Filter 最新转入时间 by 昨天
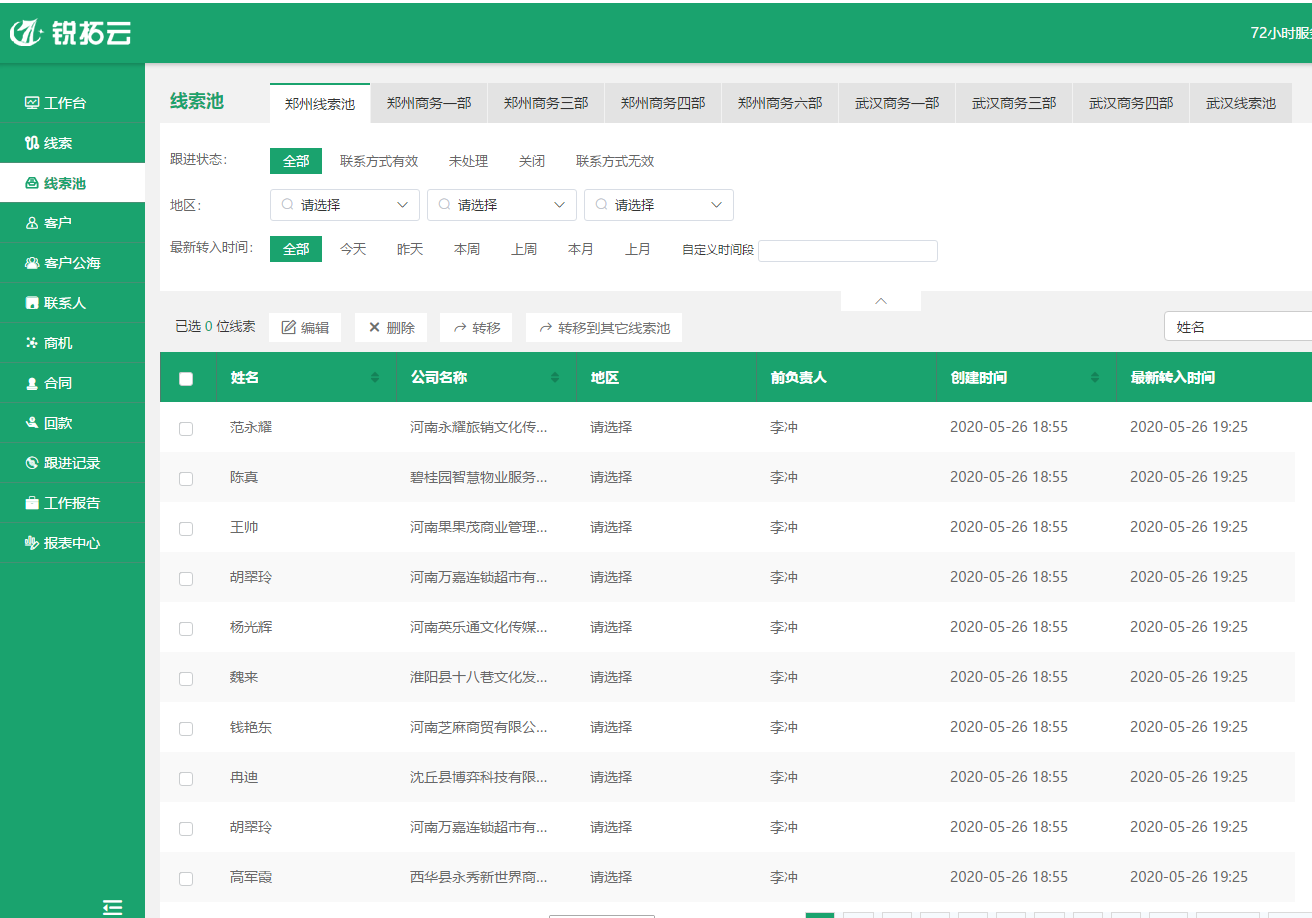 coord(410,249)
